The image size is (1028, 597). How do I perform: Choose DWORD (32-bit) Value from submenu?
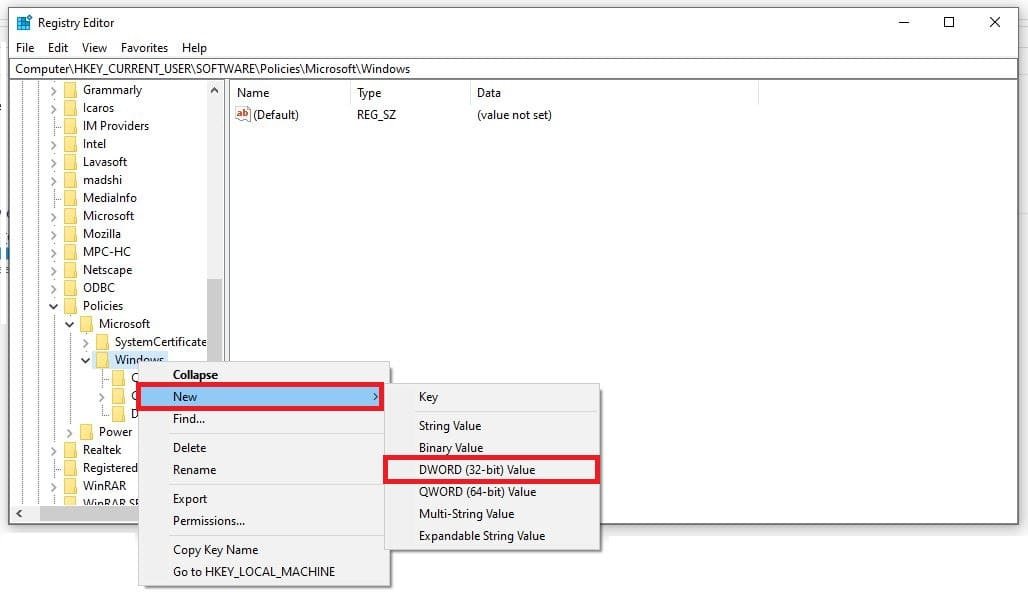477,470
